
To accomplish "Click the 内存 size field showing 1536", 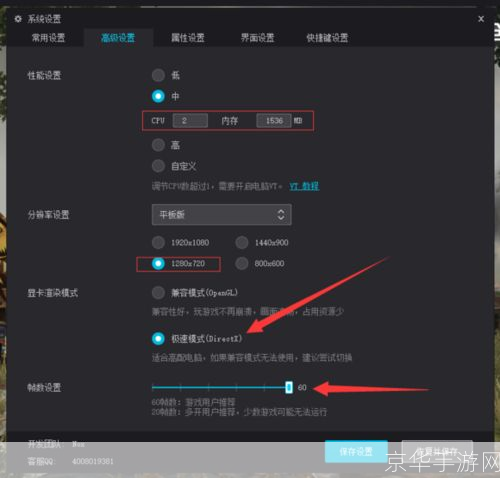I will pyautogui.click(x=274, y=121).
